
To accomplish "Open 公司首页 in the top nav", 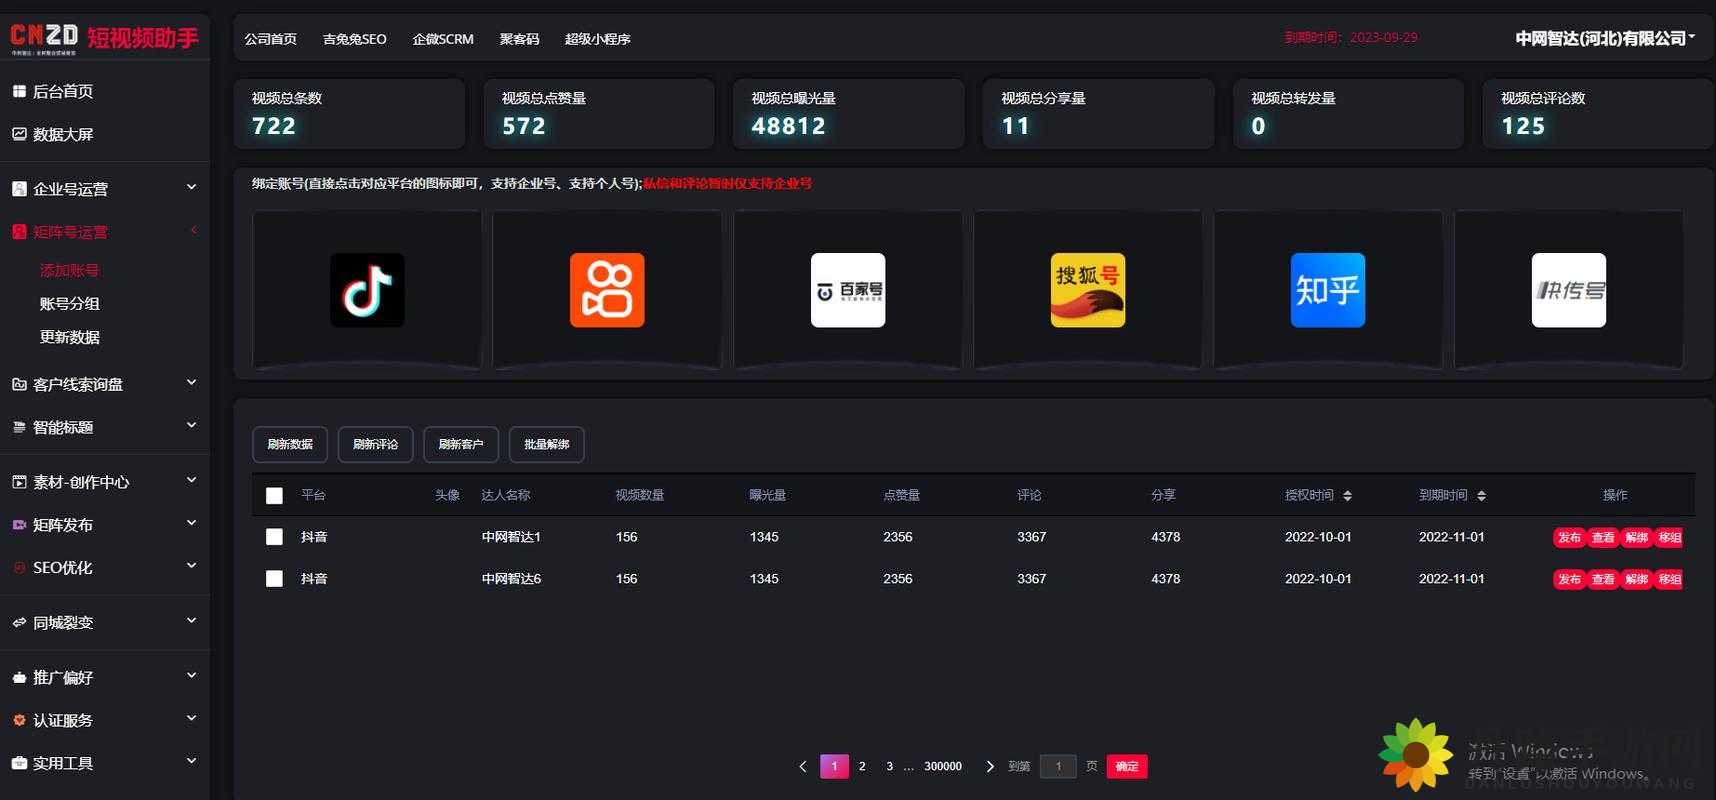I will pyautogui.click(x=270, y=39).
